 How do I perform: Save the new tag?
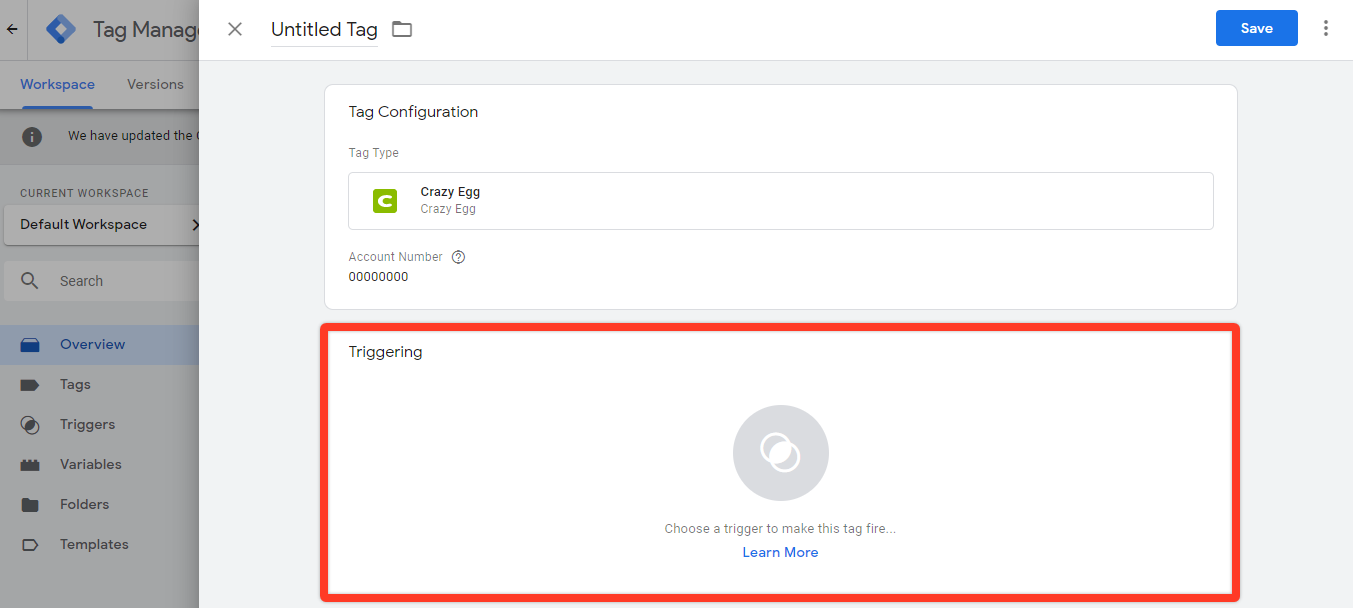[1256, 28]
